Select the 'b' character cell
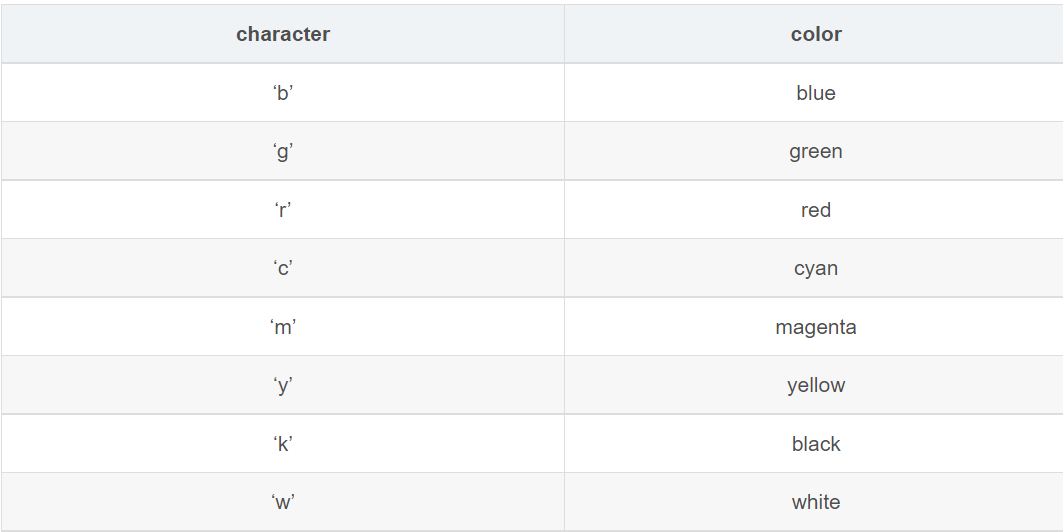The image size is (1063, 532). (x=283, y=93)
